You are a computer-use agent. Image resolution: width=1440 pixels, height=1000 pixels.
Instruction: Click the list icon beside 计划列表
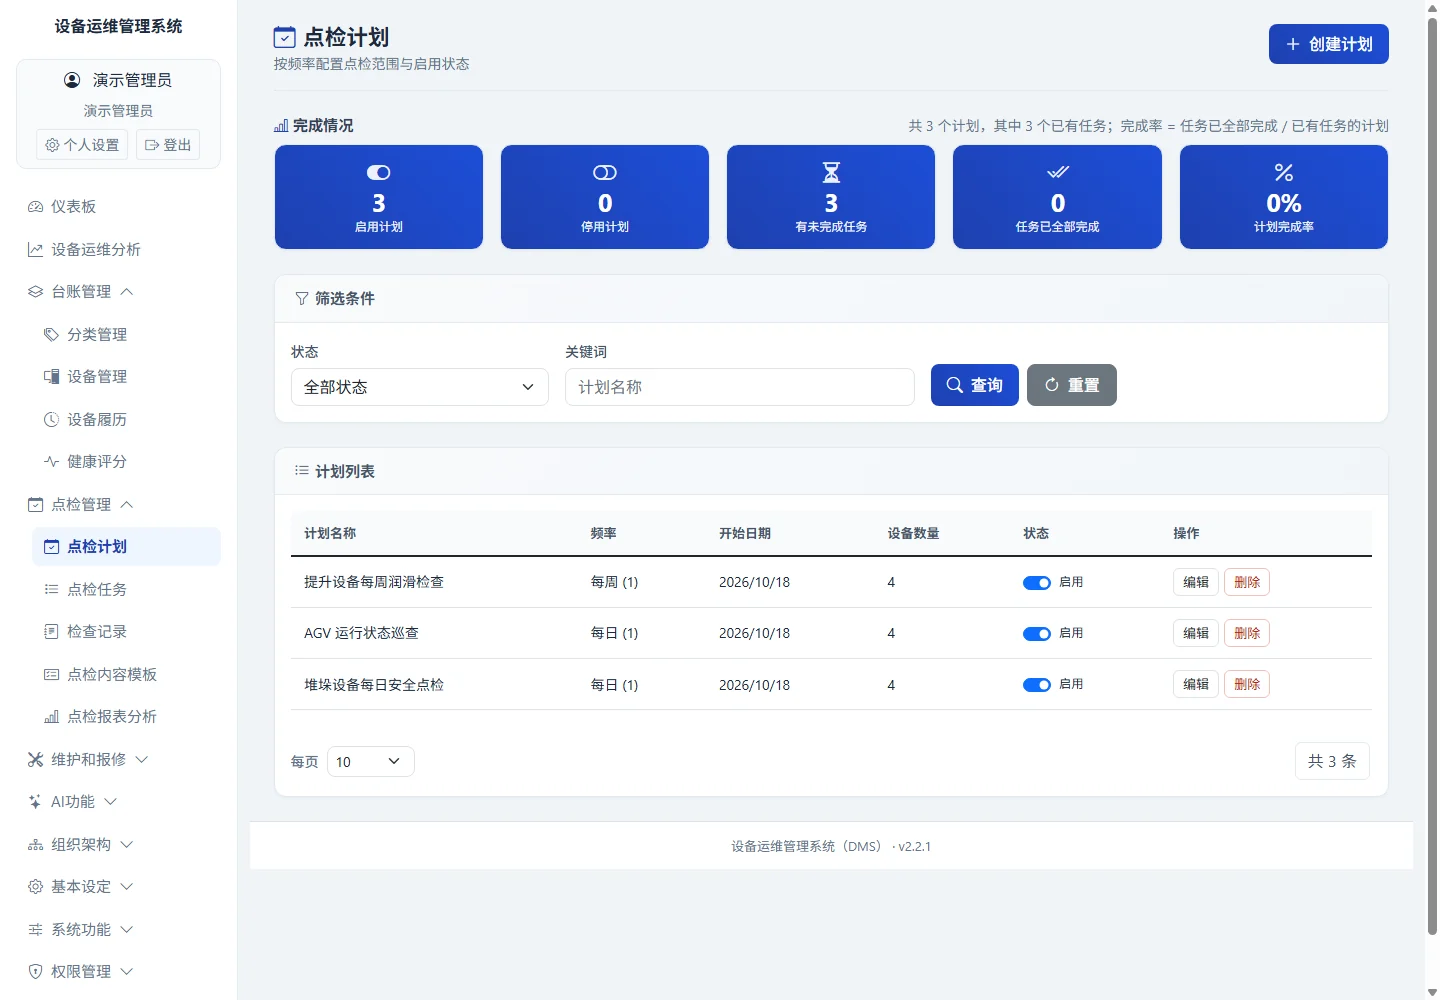[302, 471]
